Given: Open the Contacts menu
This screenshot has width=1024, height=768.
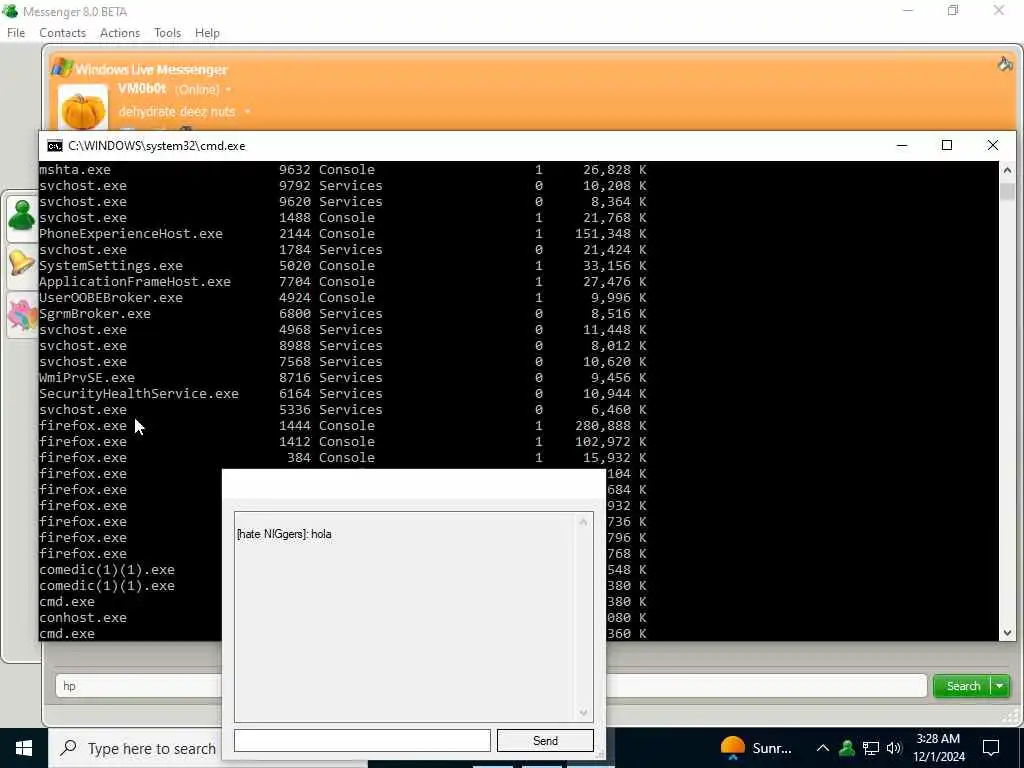Looking at the screenshot, I should pyautogui.click(x=62, y=33).
